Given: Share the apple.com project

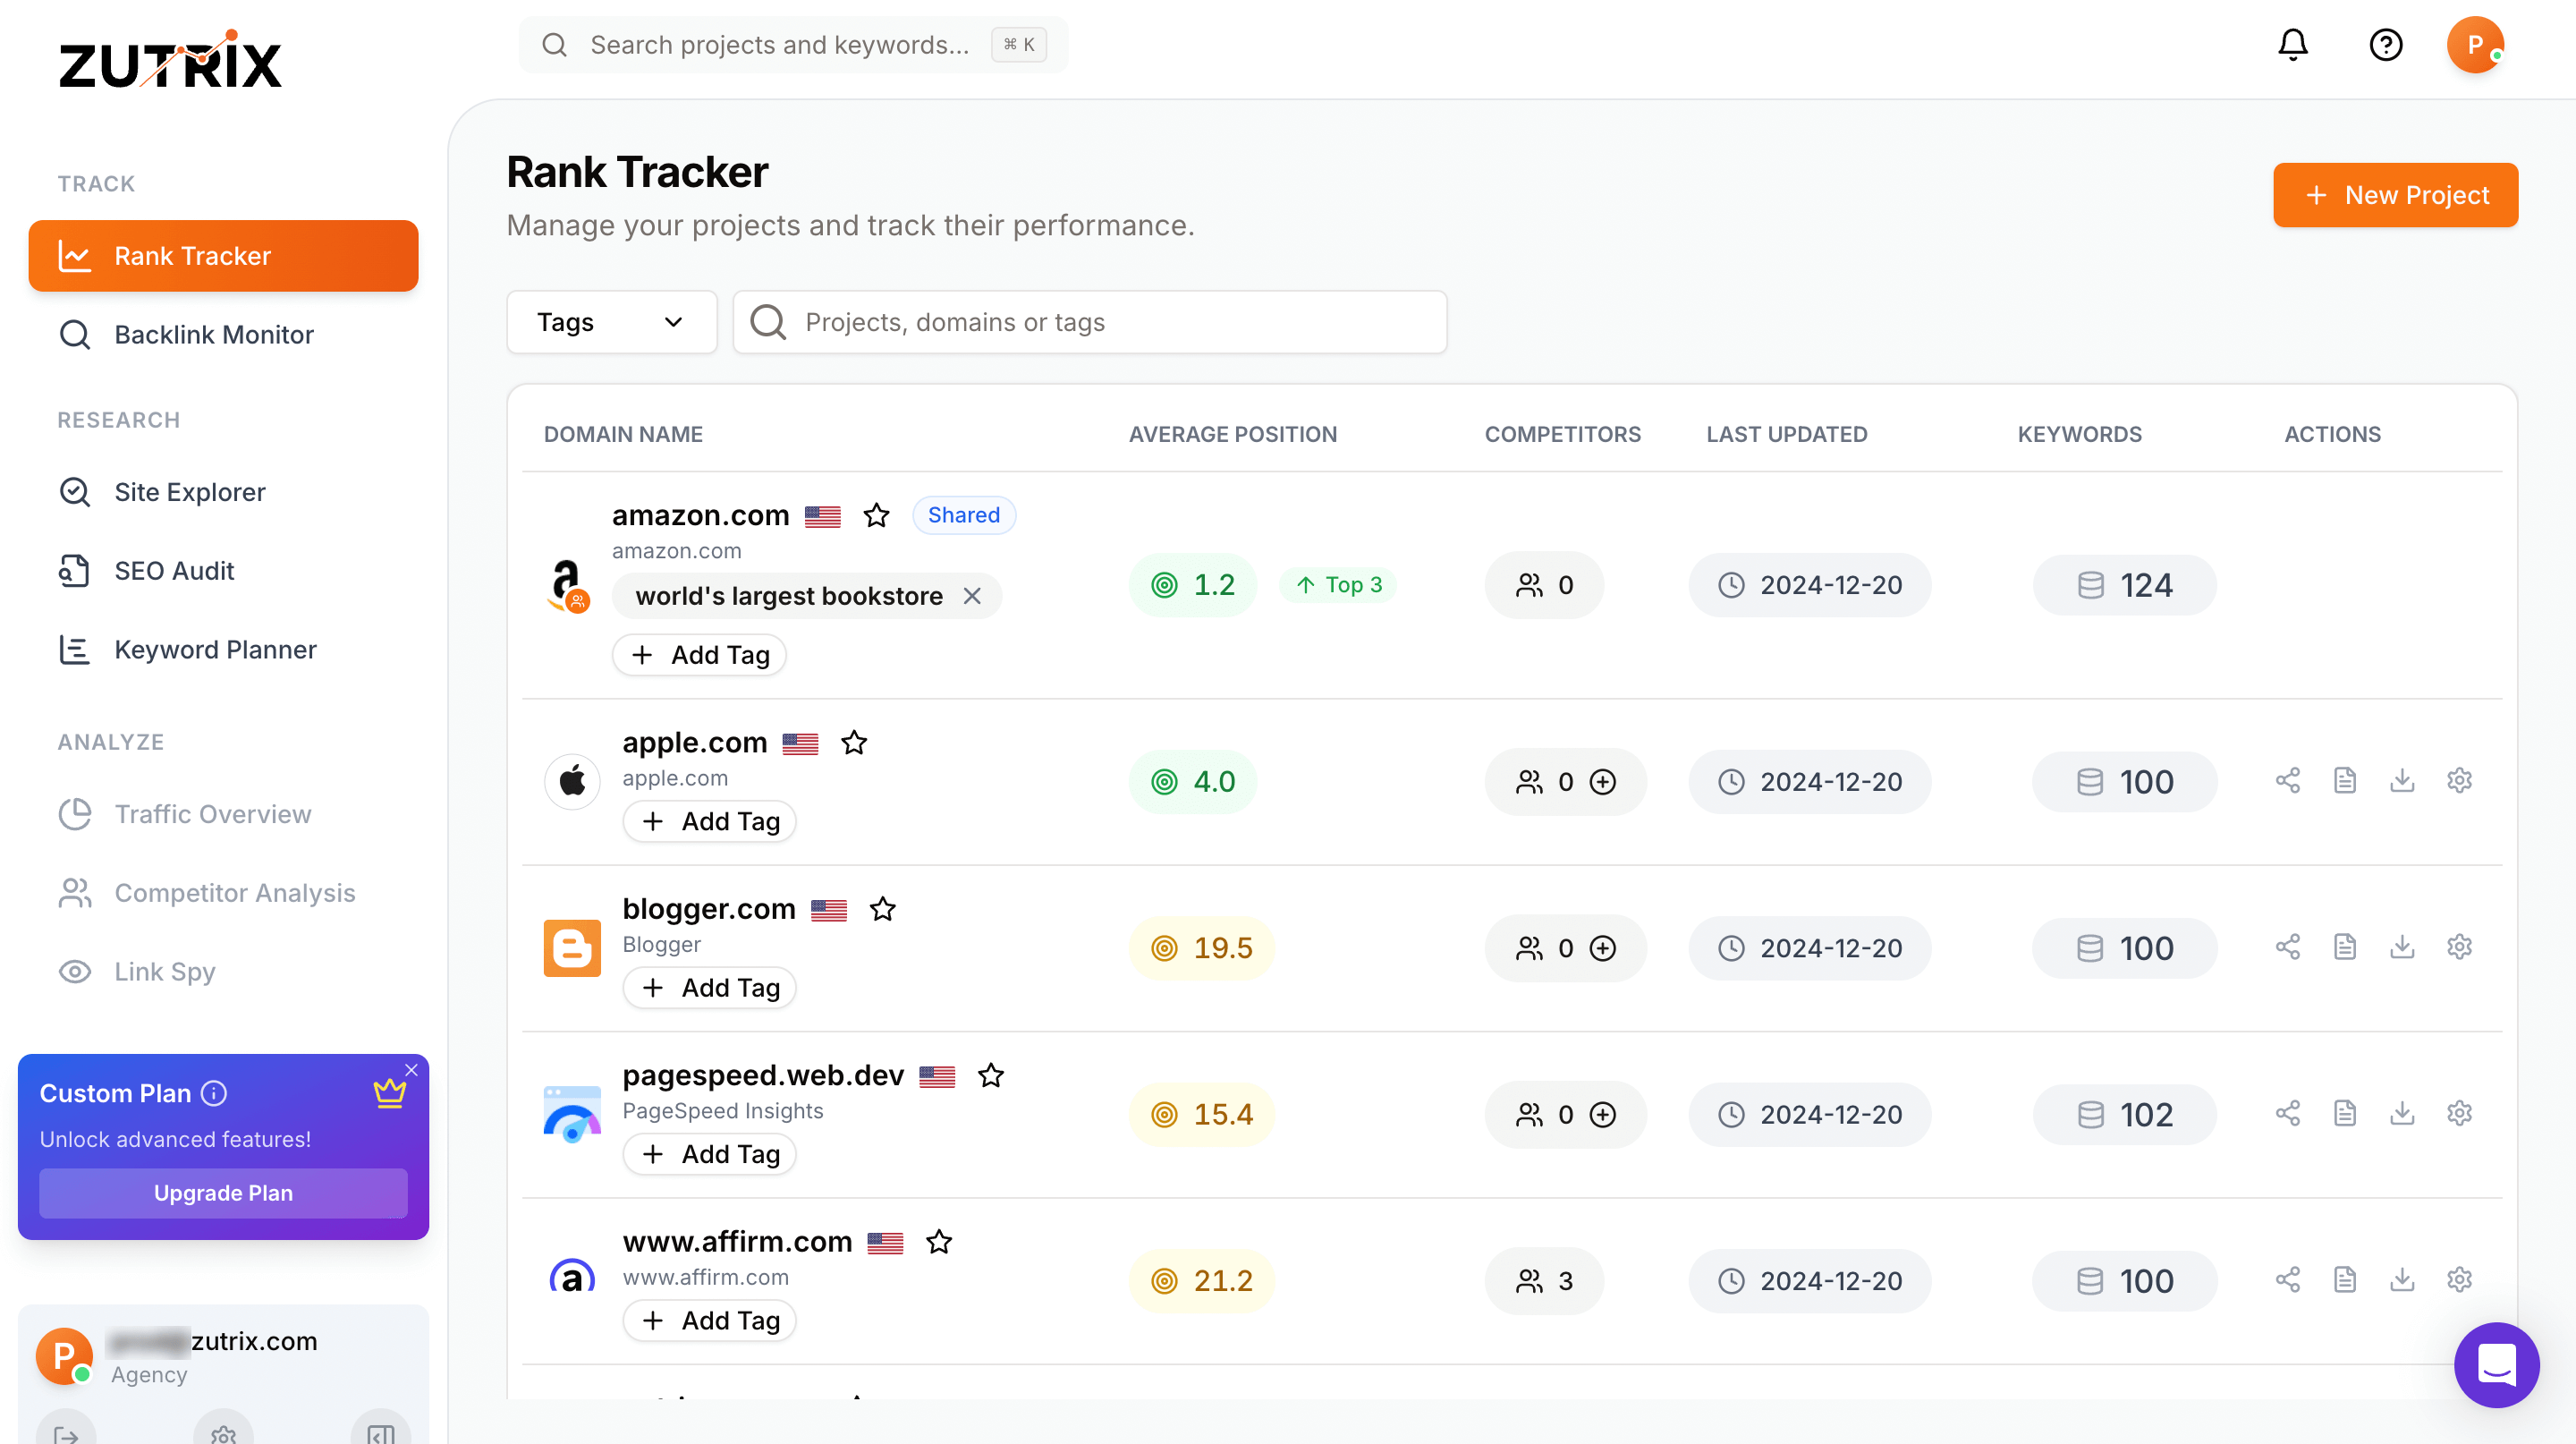Looking at the screenshot, I should click(x=2287, y=781).
